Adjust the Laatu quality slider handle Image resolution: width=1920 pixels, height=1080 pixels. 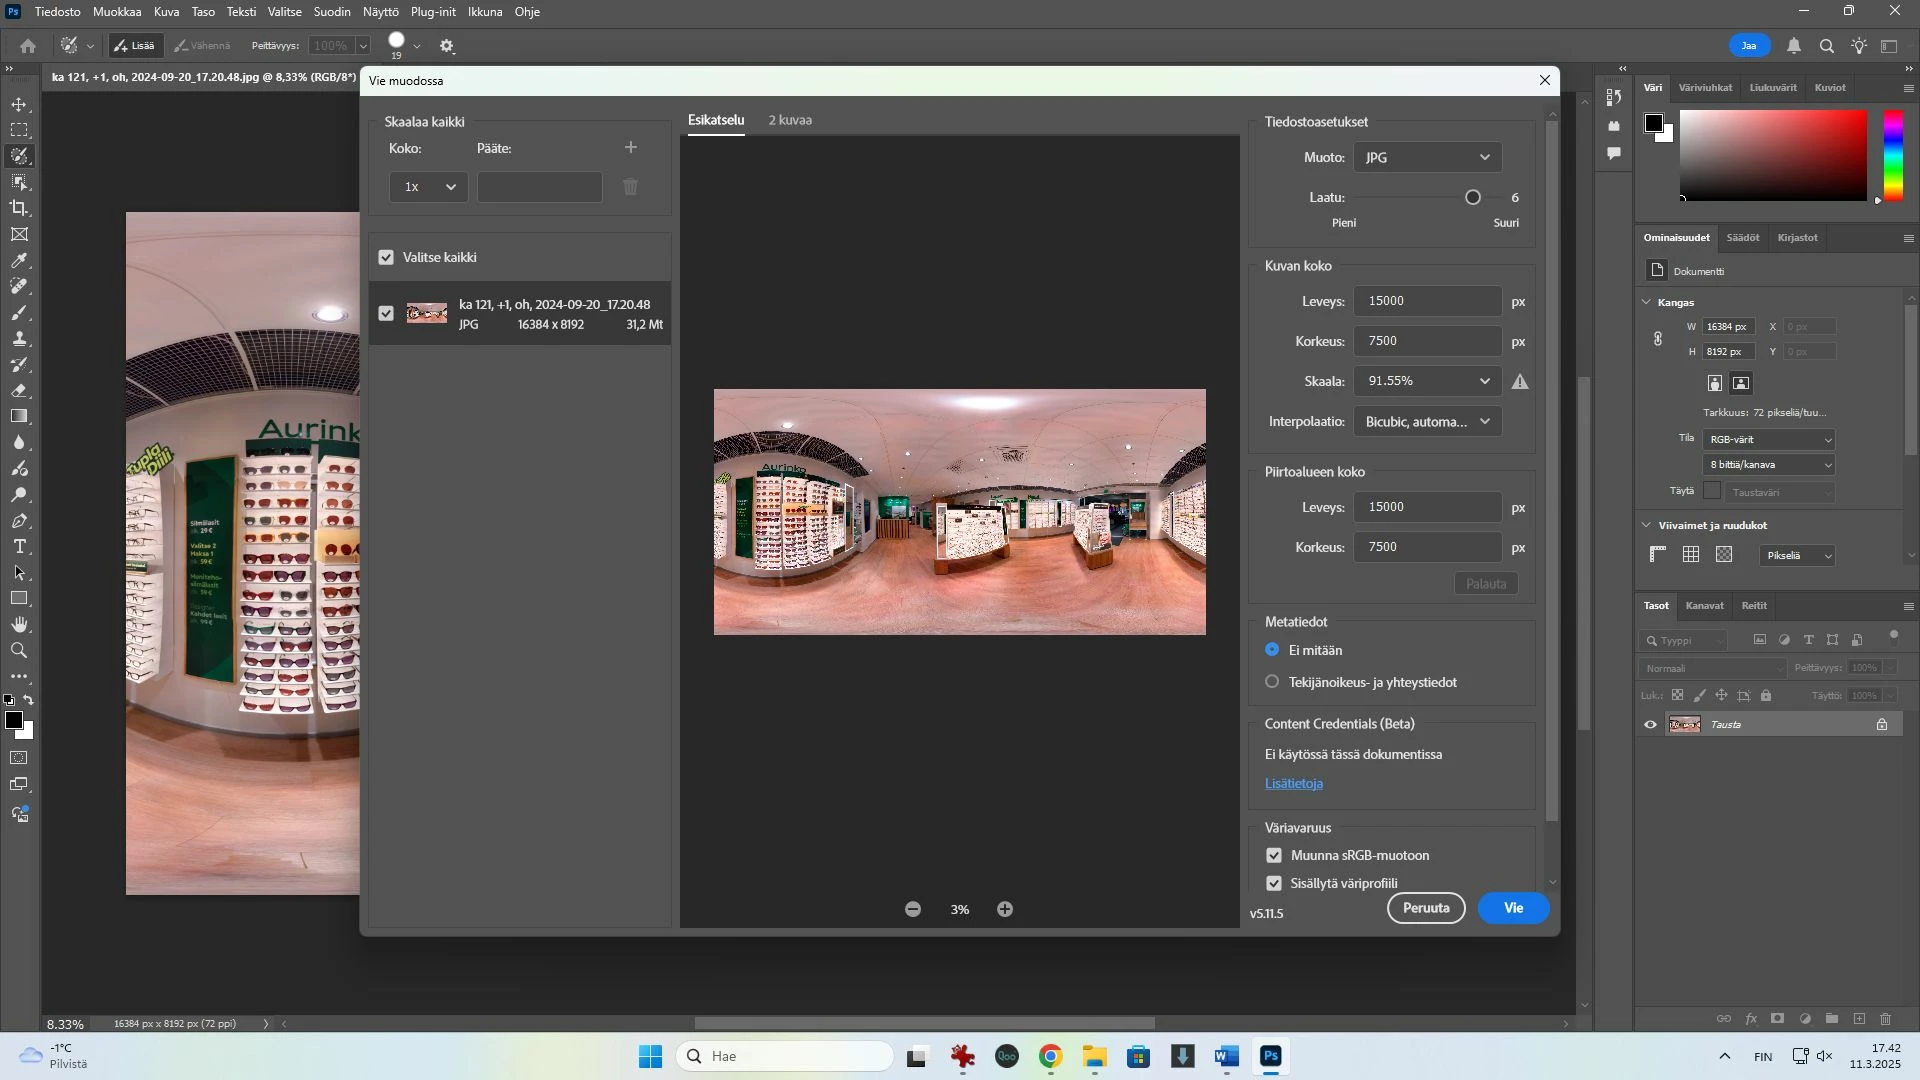click(1473, 198)
